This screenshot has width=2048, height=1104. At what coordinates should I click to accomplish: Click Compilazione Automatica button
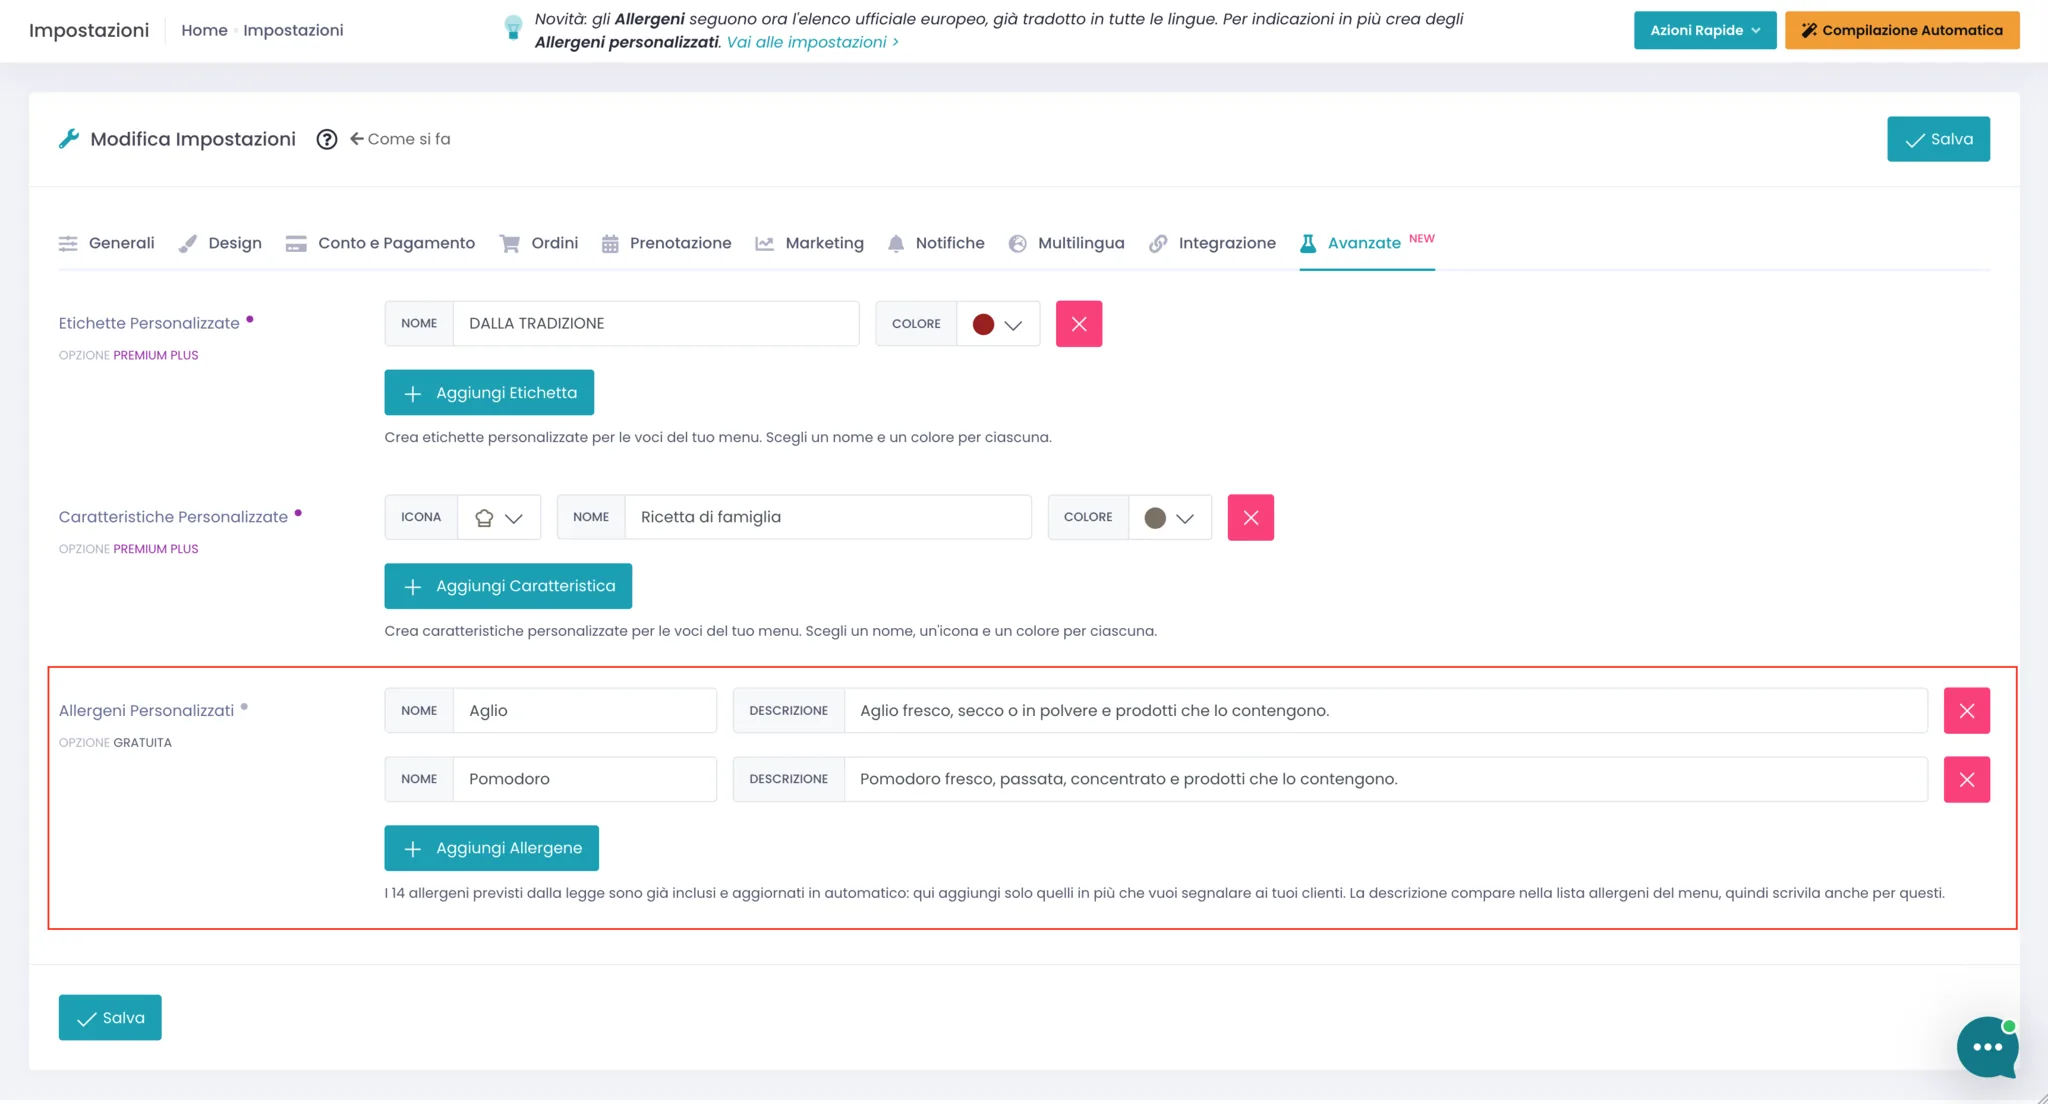[1902, 30]
